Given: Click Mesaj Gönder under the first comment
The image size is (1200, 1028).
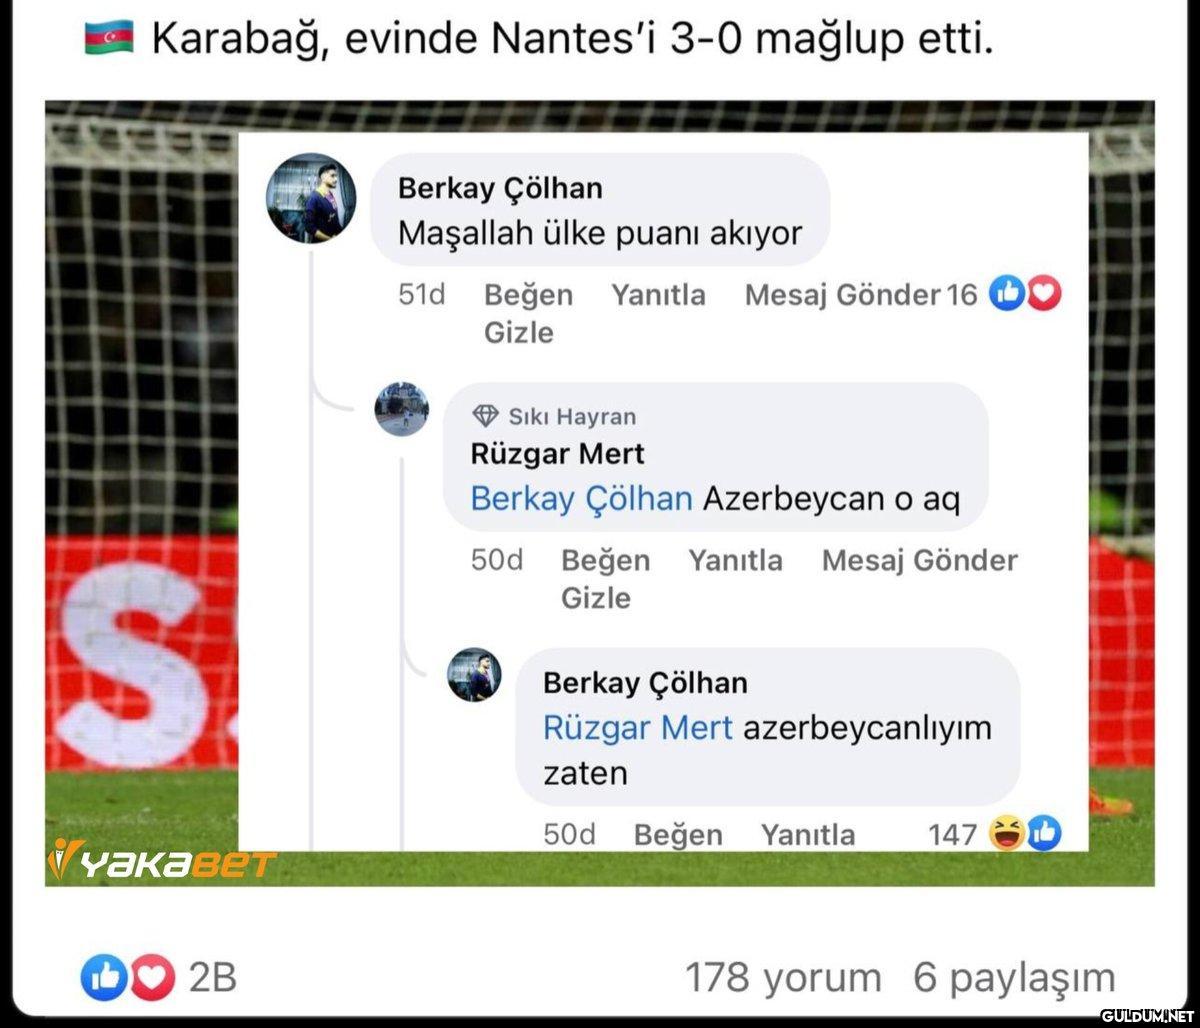Looking at the screenshot, I should 842,295.
